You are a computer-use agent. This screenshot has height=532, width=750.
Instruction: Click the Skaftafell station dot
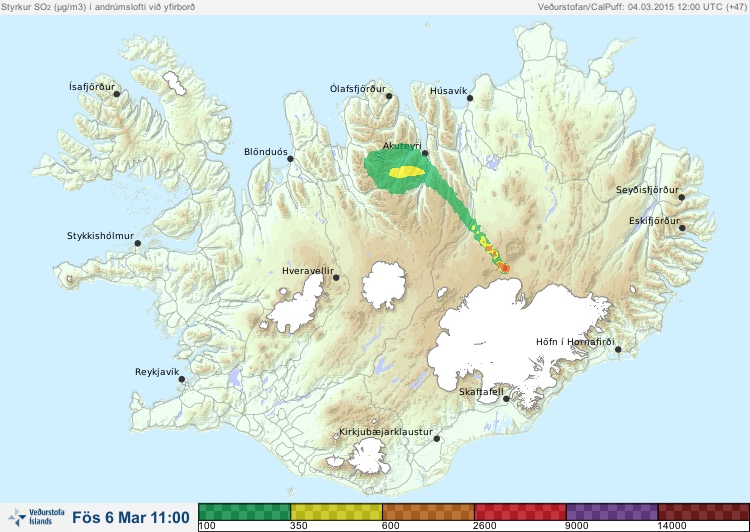click(506, 399)
